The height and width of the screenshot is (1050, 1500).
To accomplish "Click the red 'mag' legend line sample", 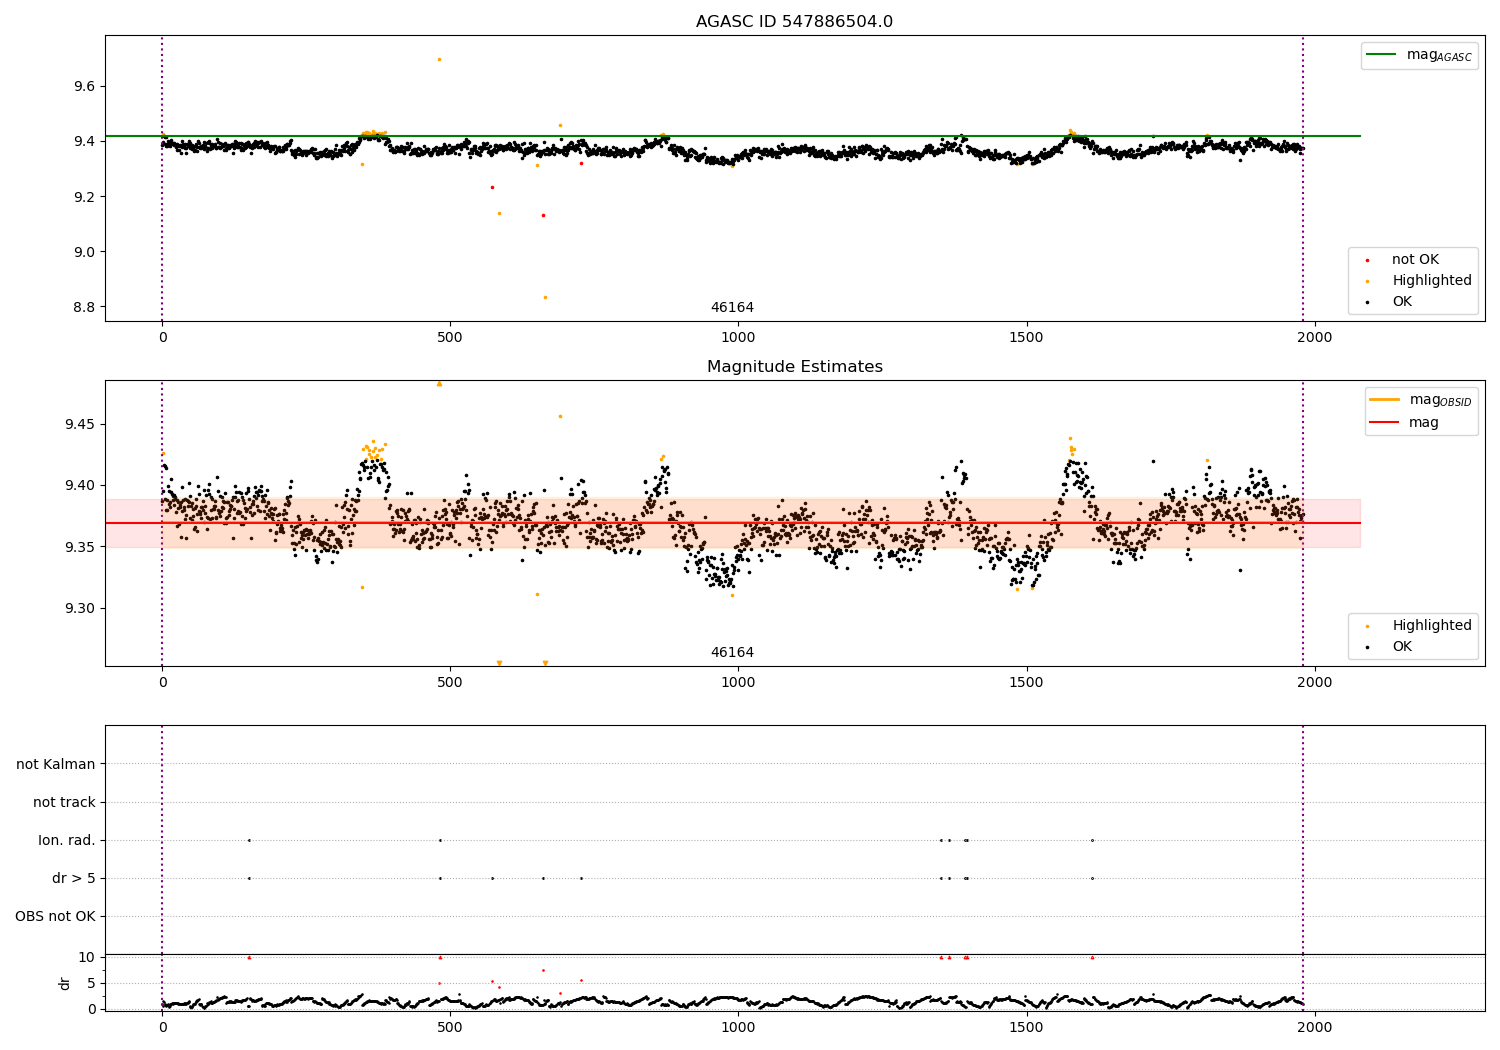I will point(1385,422).
